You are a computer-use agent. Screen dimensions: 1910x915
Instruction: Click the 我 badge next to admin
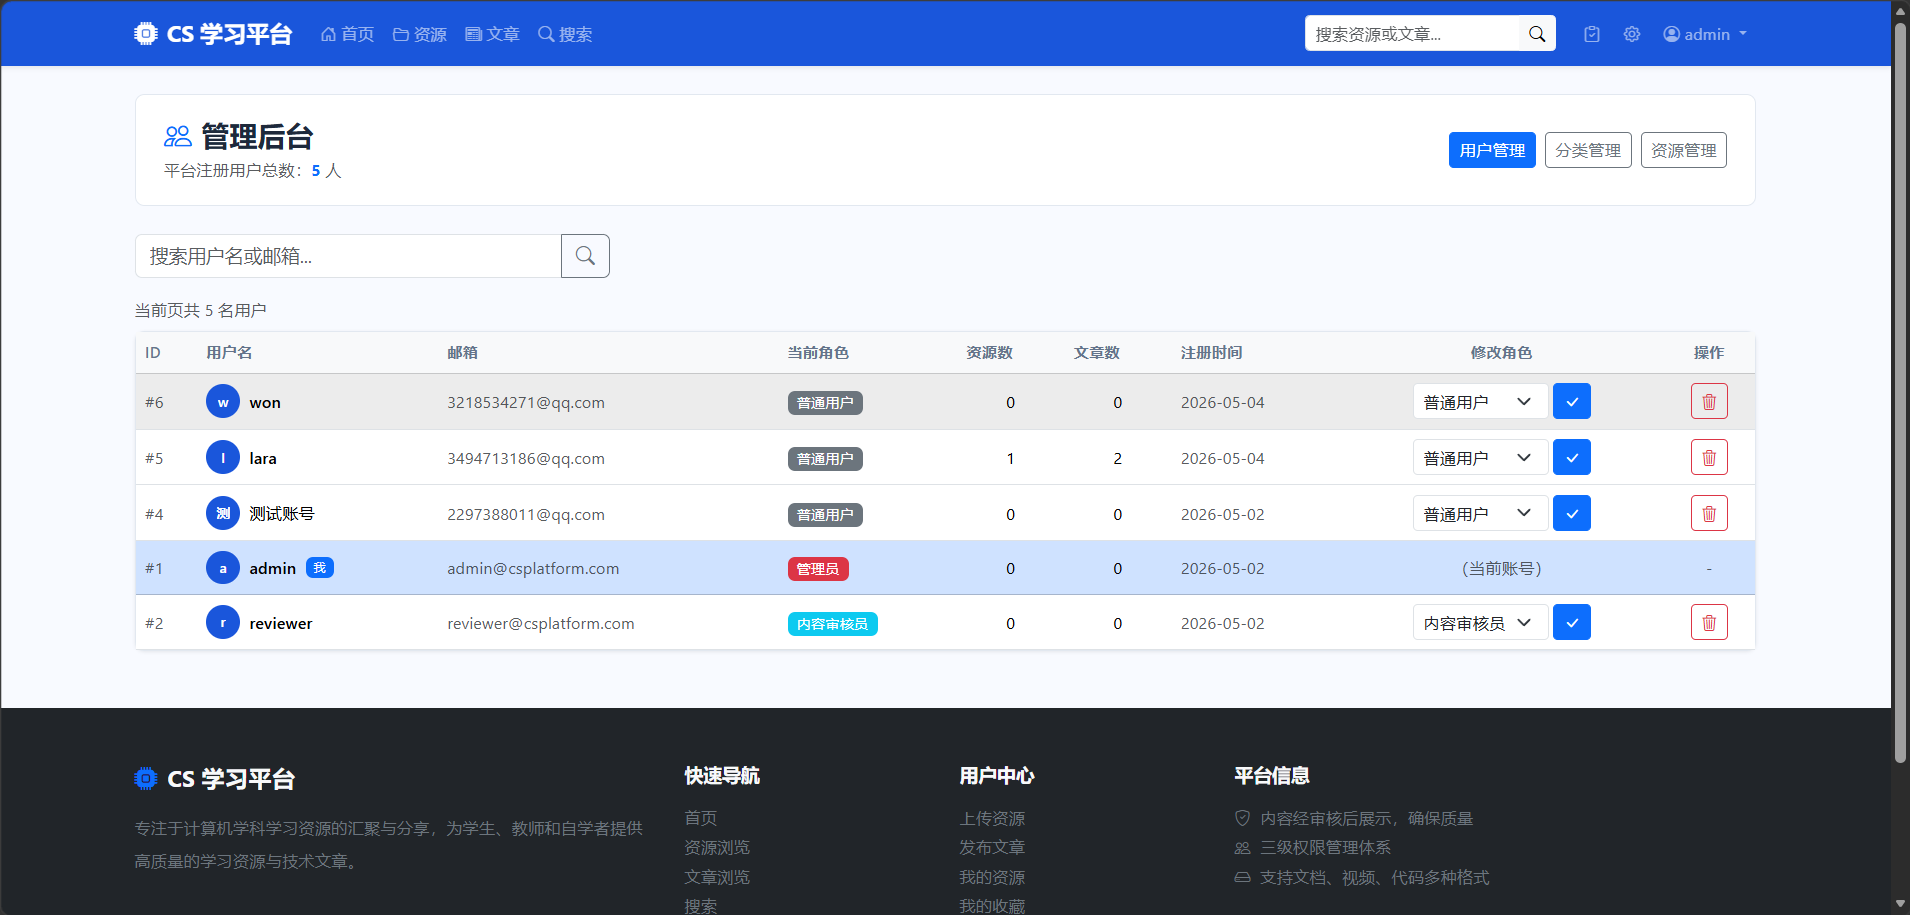pos(320,568)
